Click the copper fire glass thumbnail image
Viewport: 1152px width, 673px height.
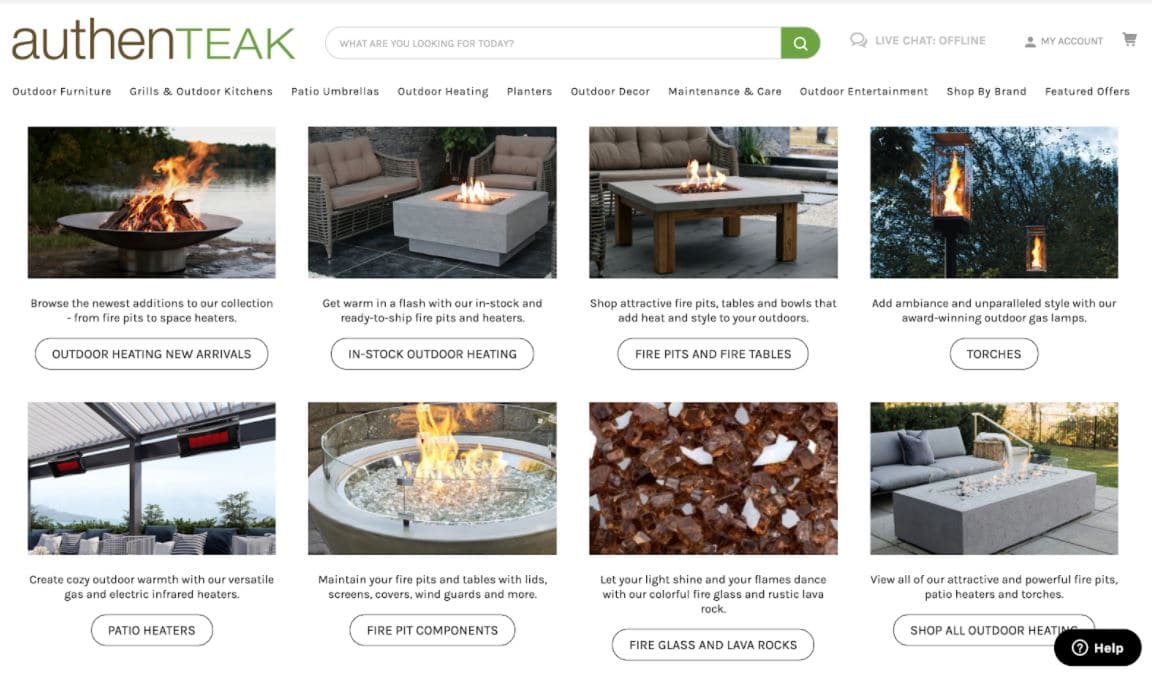pyautogui.click(x=713, y=478)
